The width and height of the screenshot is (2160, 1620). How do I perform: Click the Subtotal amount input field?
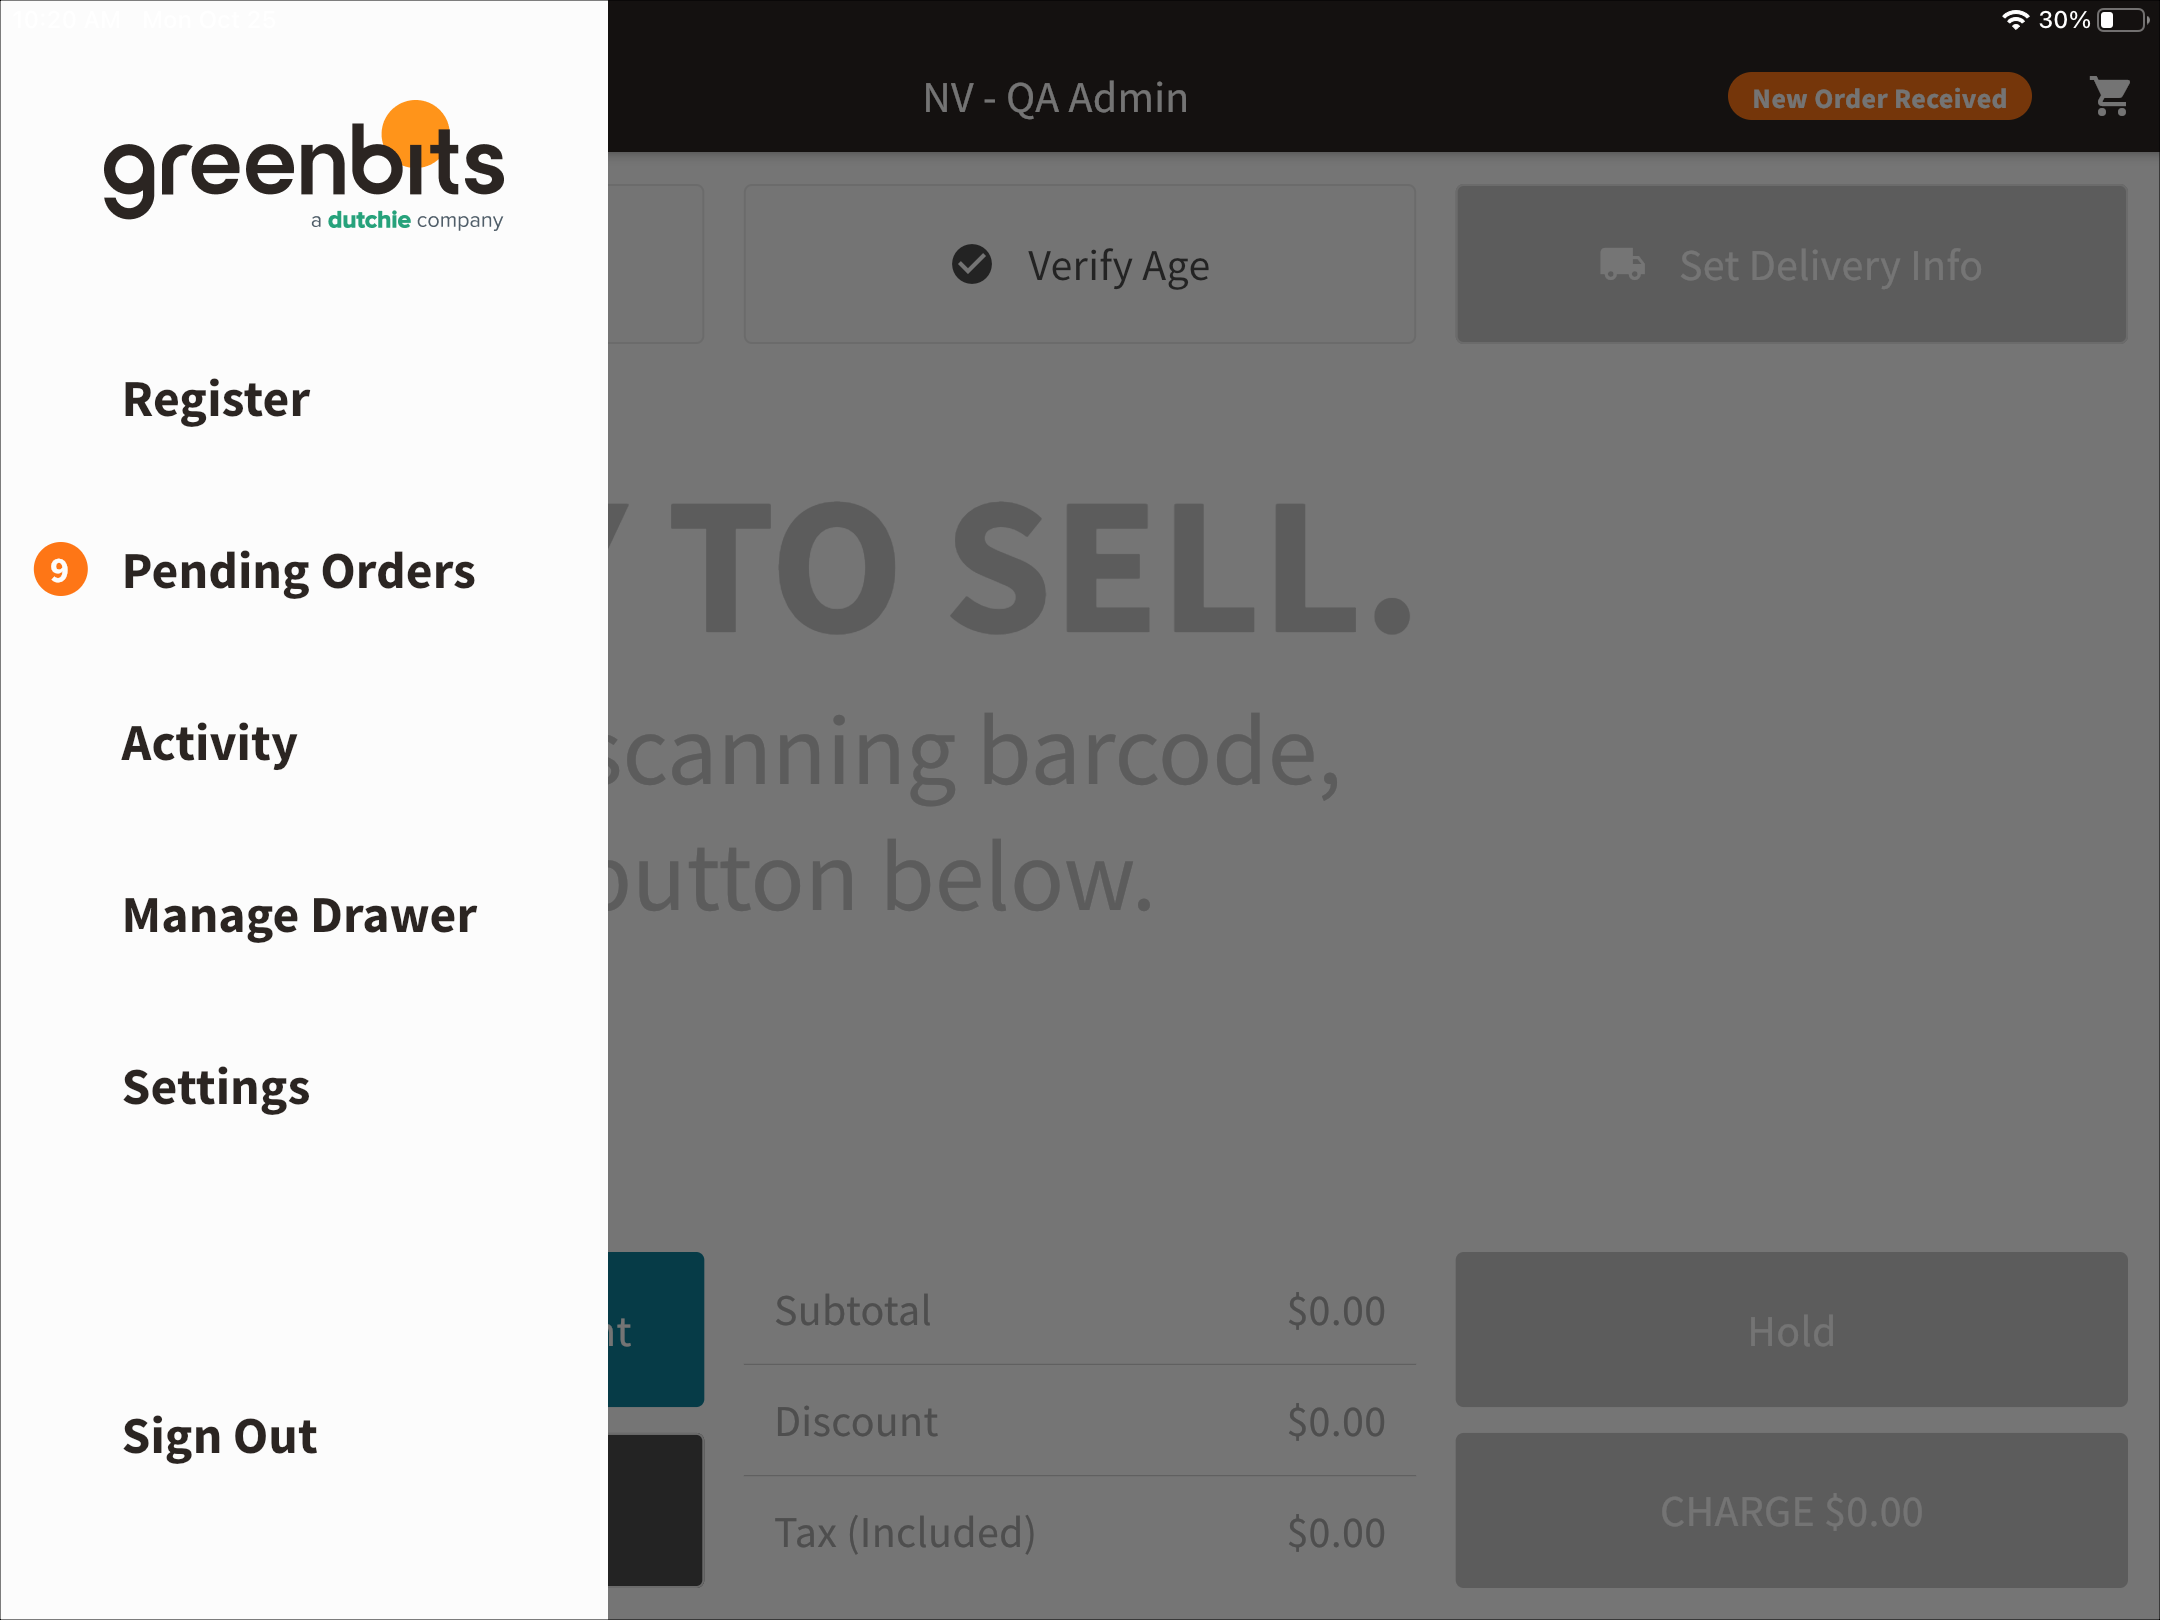1339,1309
